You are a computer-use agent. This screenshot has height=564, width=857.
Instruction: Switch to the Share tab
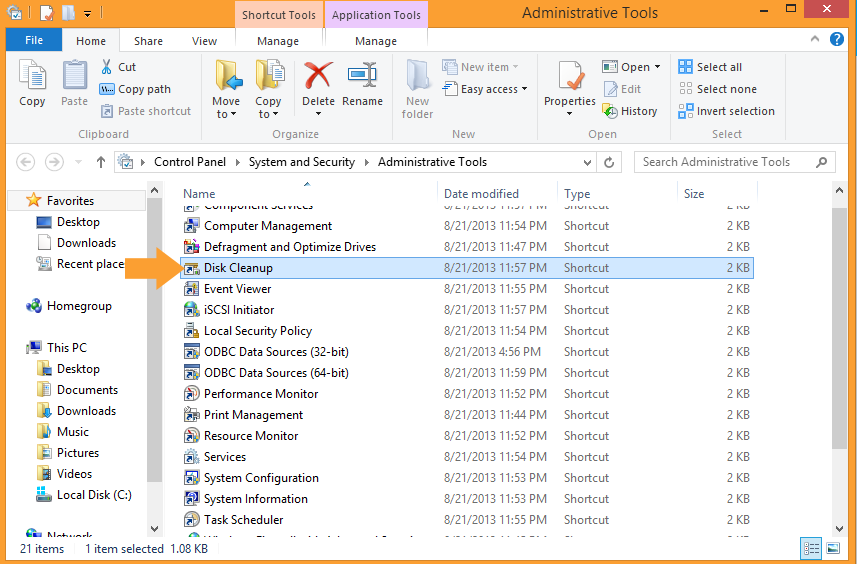[x=148, y=41]
